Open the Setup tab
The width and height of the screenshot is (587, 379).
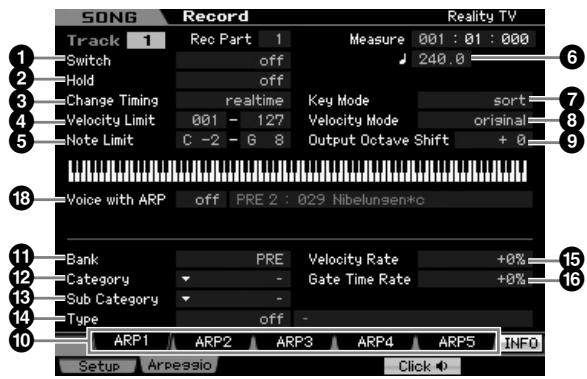point(98,366)
